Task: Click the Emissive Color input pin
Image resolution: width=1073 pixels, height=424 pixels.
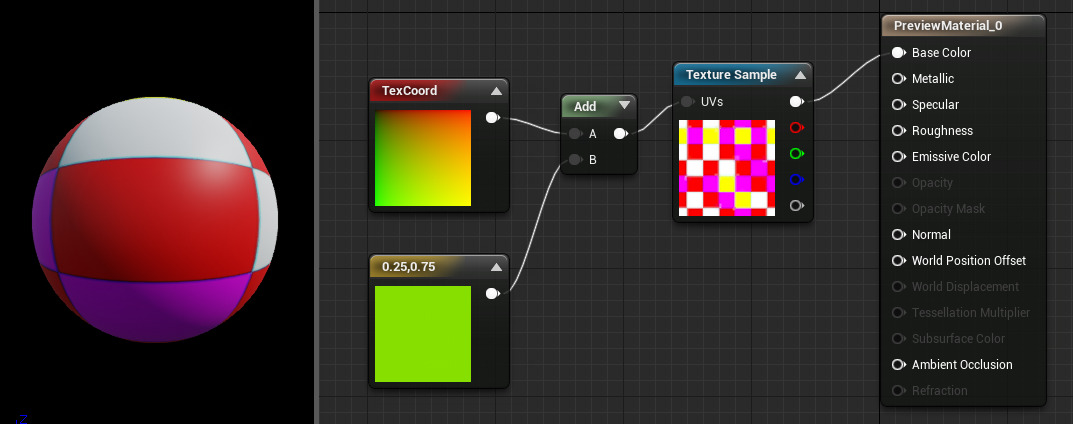Action: [898, 157]
